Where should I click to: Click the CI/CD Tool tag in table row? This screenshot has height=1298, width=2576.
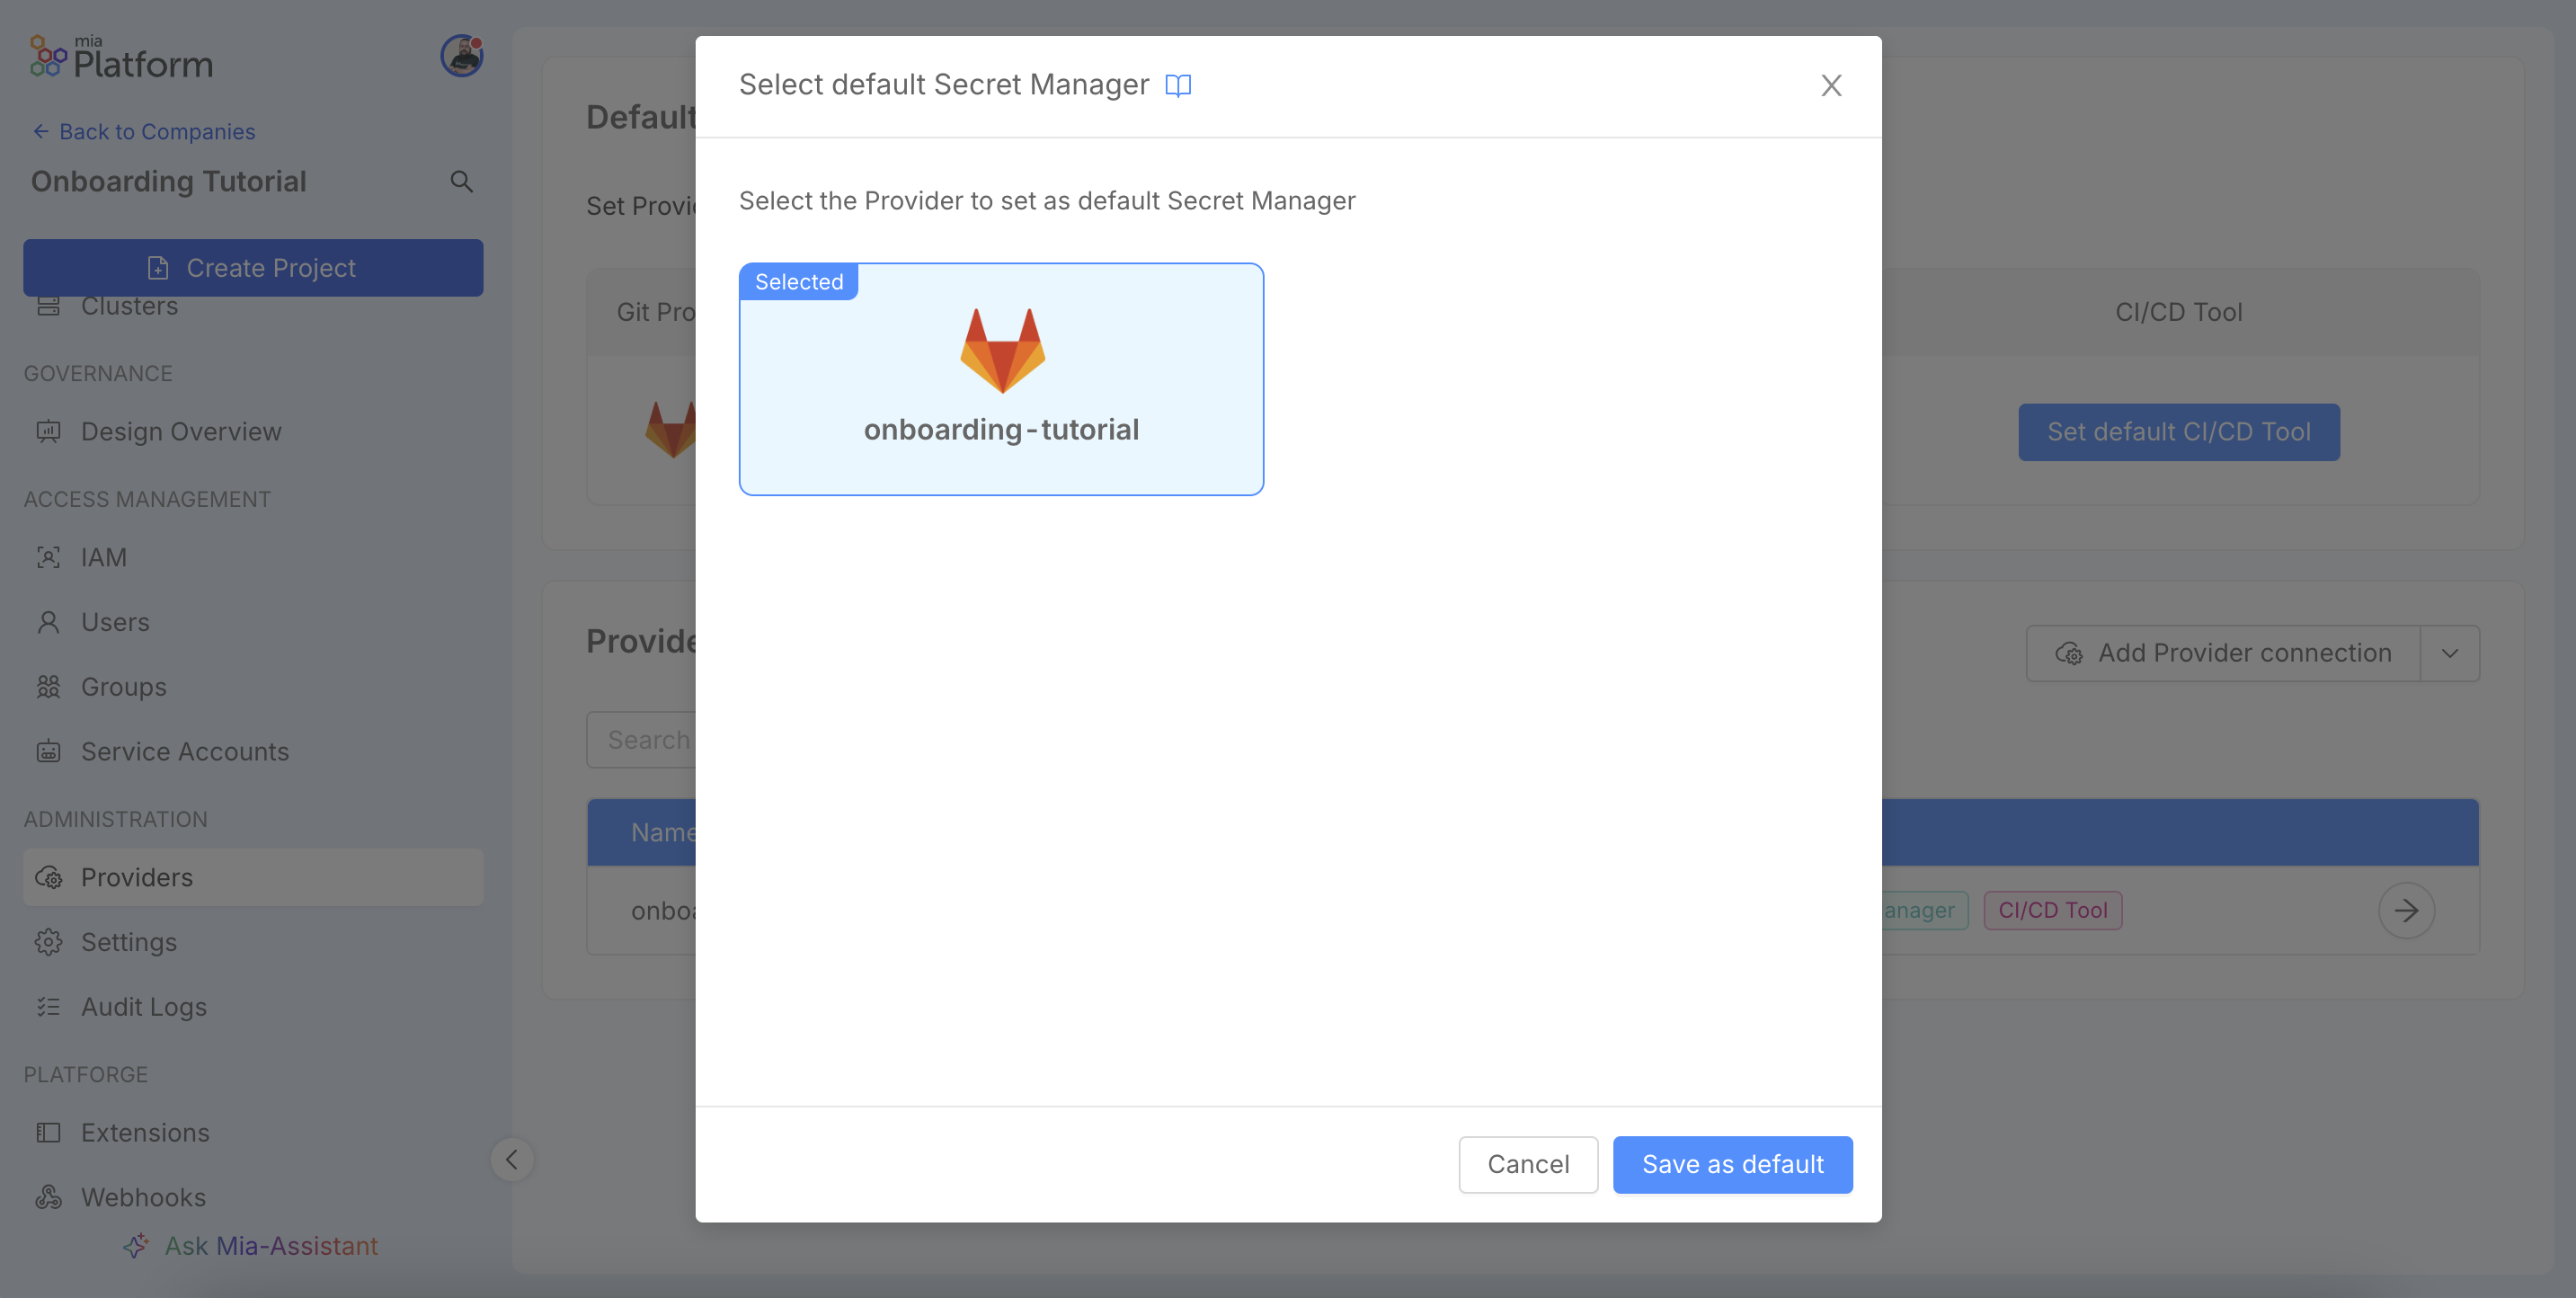[2052, 910]
